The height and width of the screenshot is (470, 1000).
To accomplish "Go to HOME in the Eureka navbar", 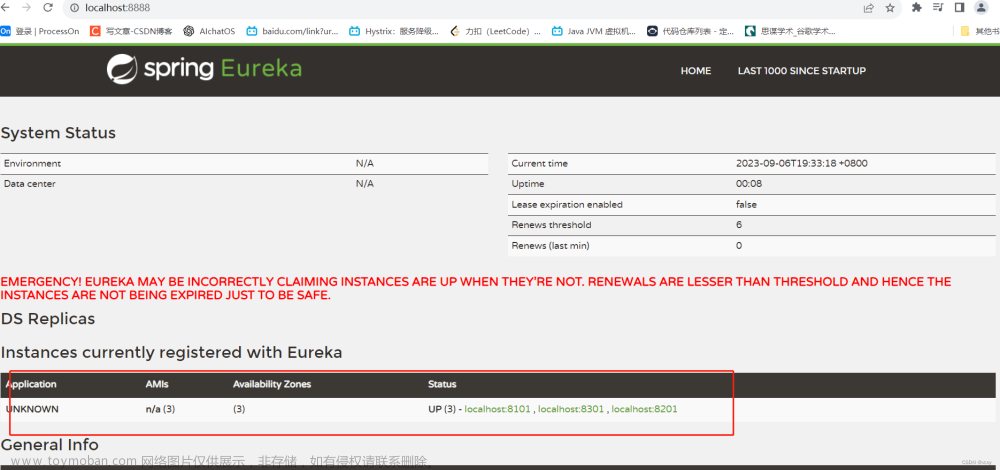I will point(696,71).
